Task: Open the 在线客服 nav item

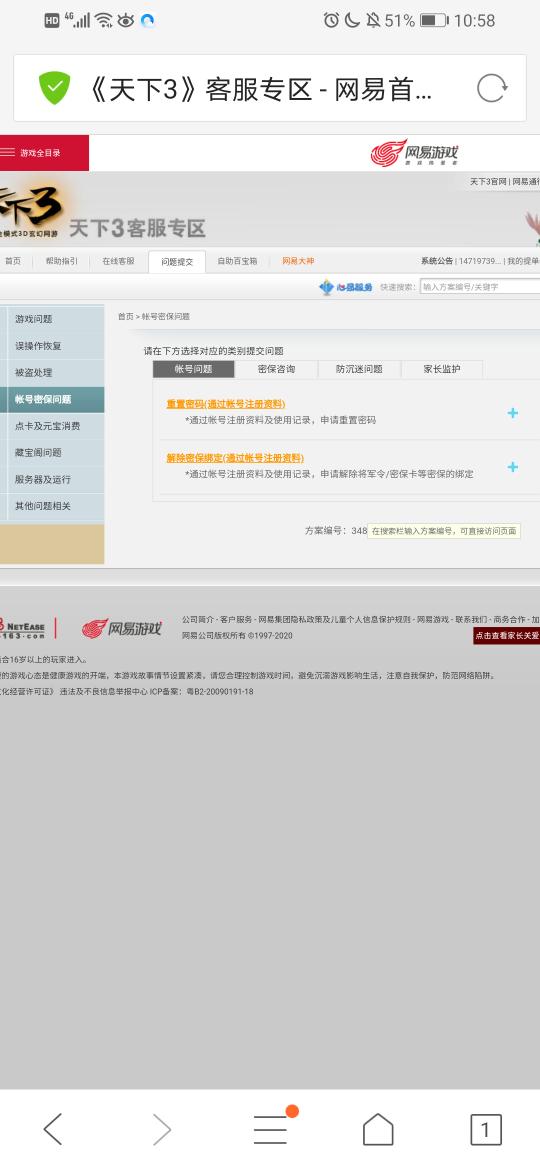Action: [119, 261]
